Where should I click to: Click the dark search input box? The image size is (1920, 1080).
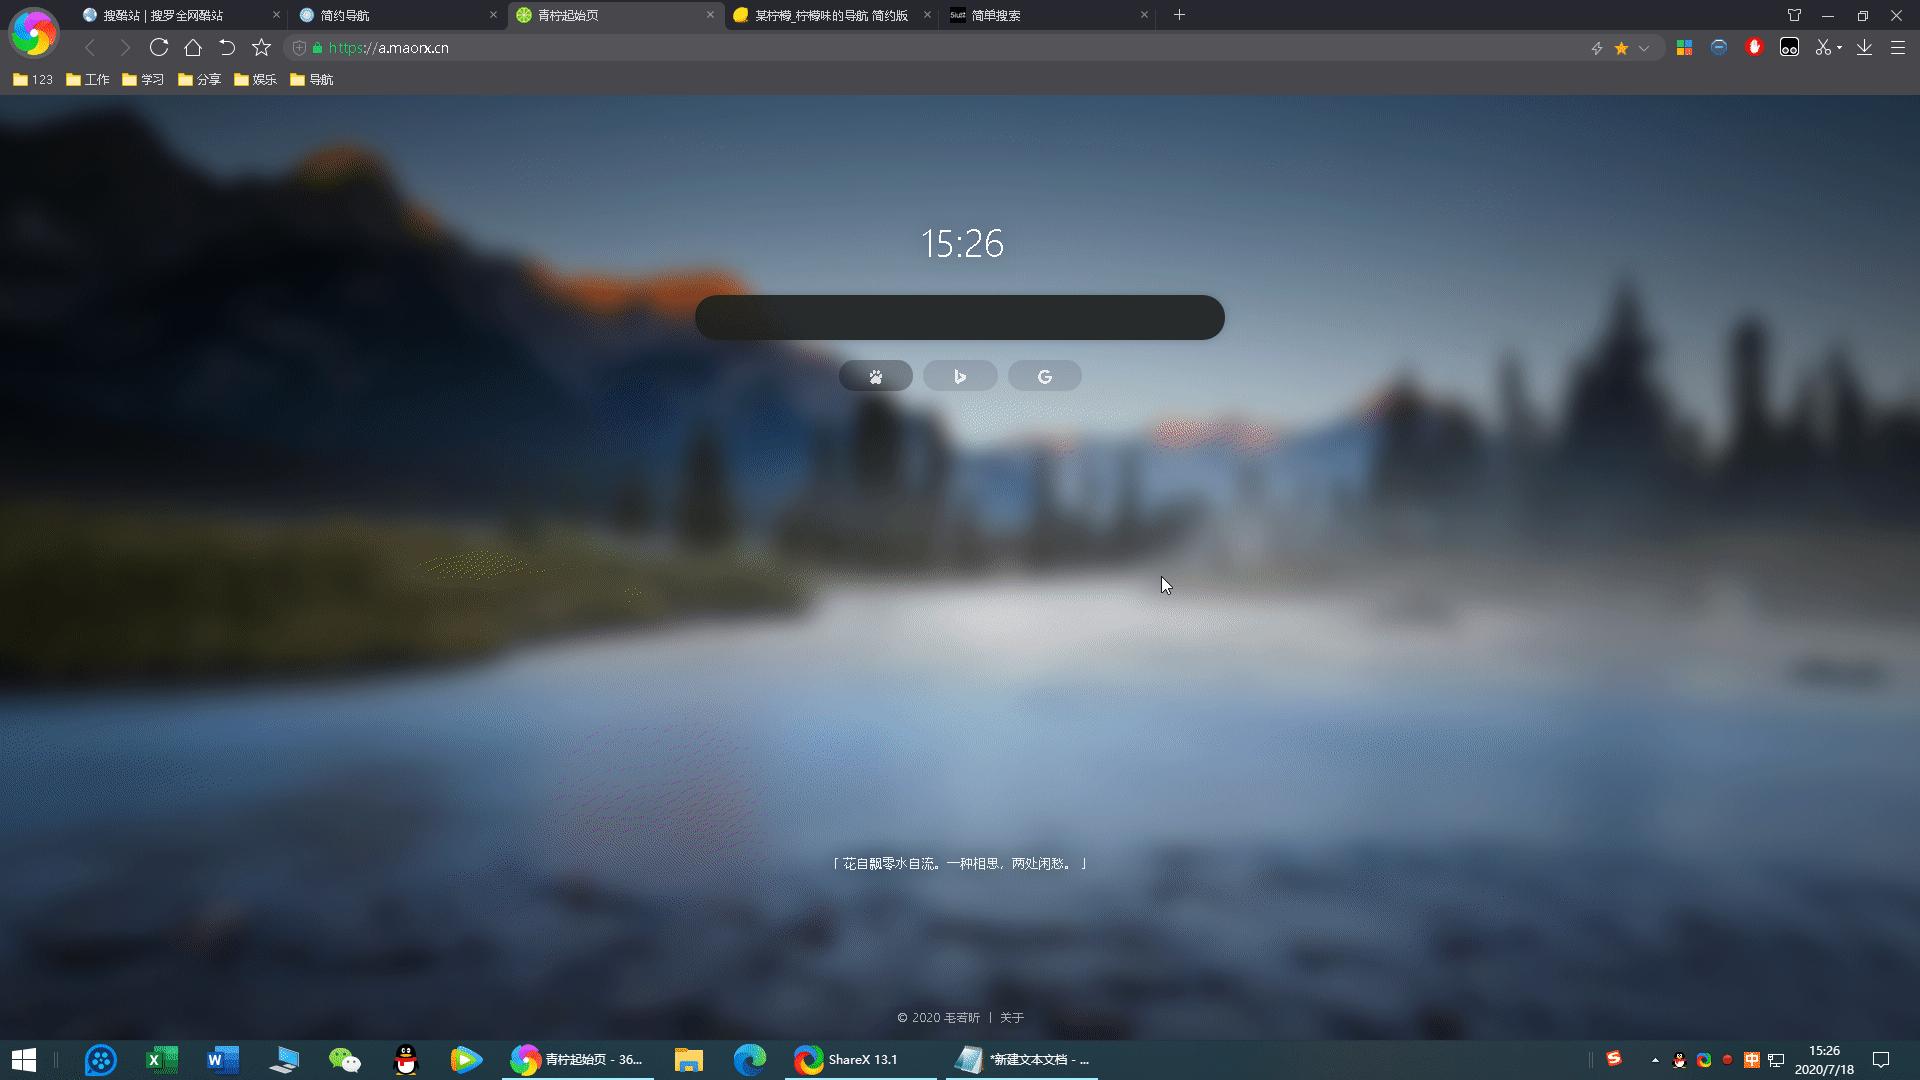(959, 317)
